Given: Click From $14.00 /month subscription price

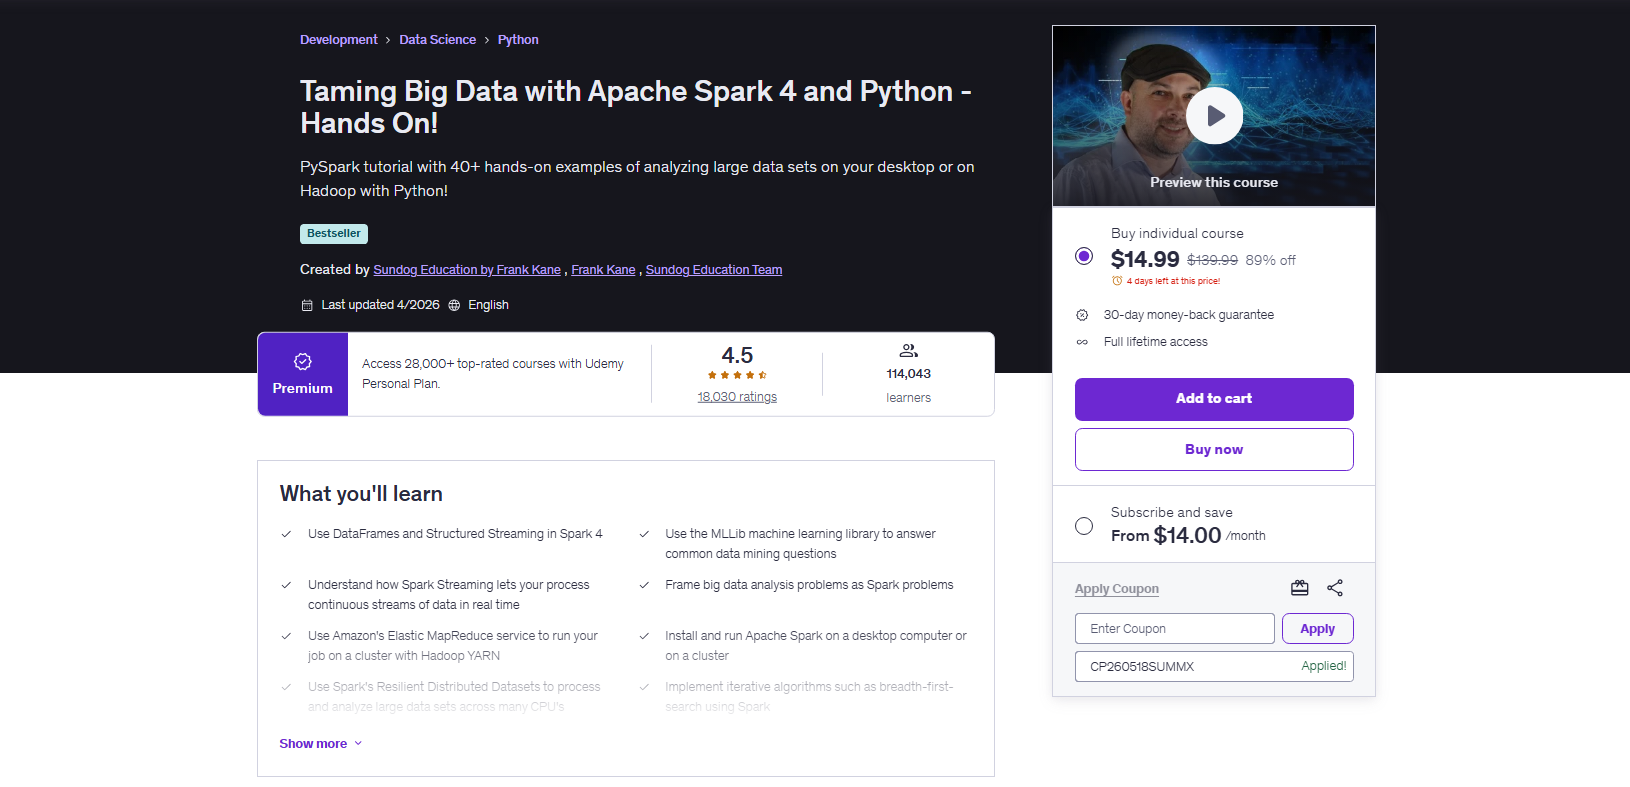Looking at the screenshot, I should [x=1188, y=536].
